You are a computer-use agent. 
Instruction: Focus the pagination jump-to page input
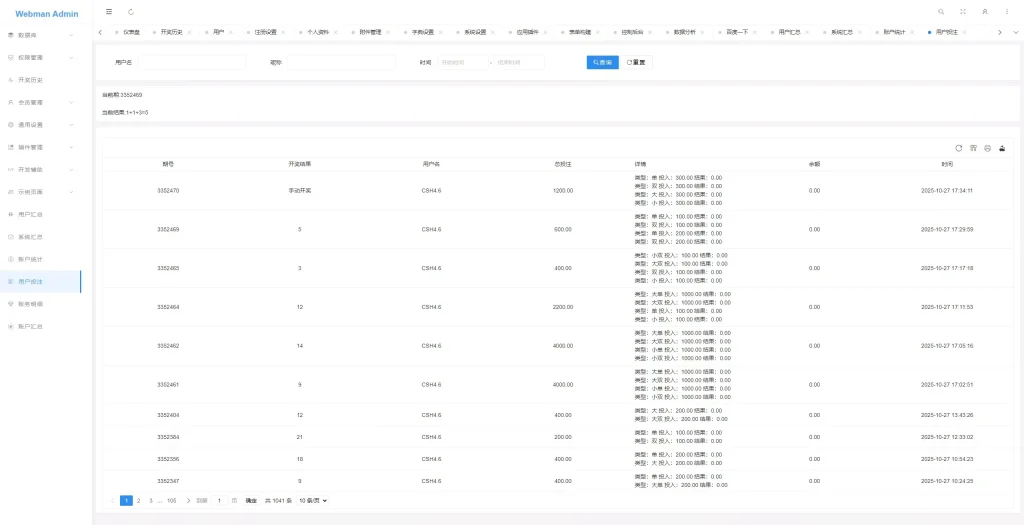point(219,500)
